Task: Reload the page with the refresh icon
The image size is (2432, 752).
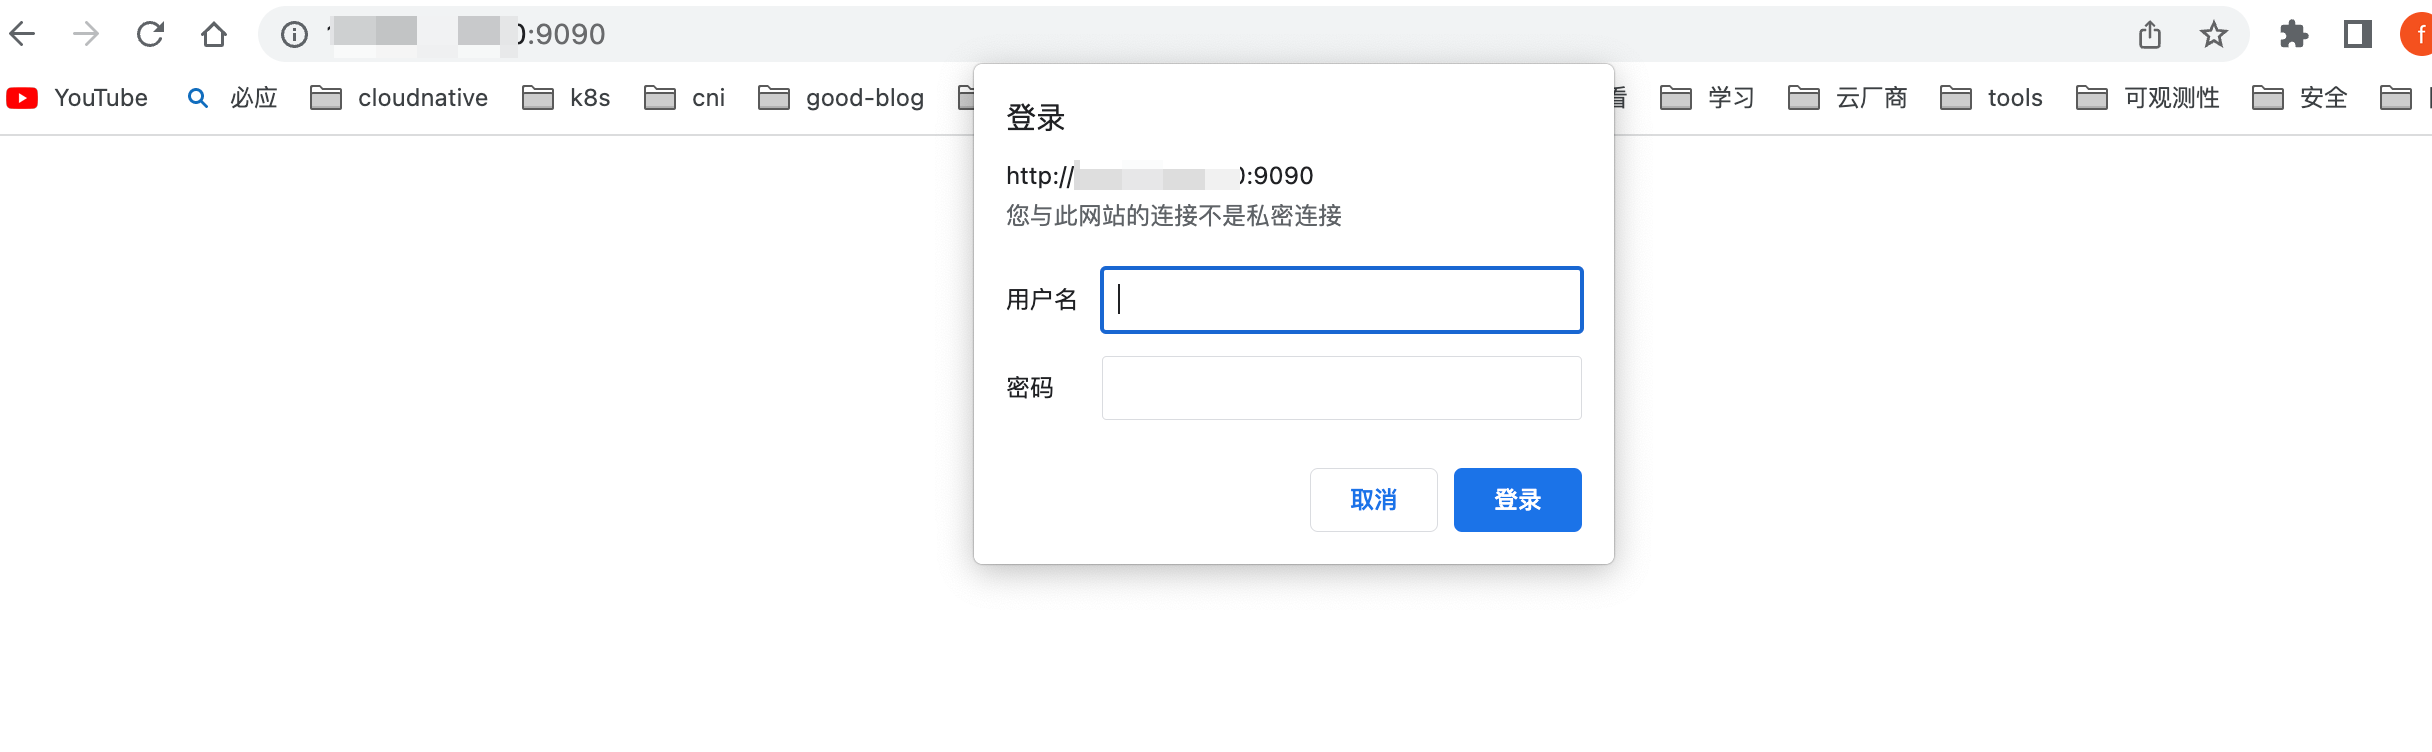Action: pyautogui.click(x=150, y=34)
